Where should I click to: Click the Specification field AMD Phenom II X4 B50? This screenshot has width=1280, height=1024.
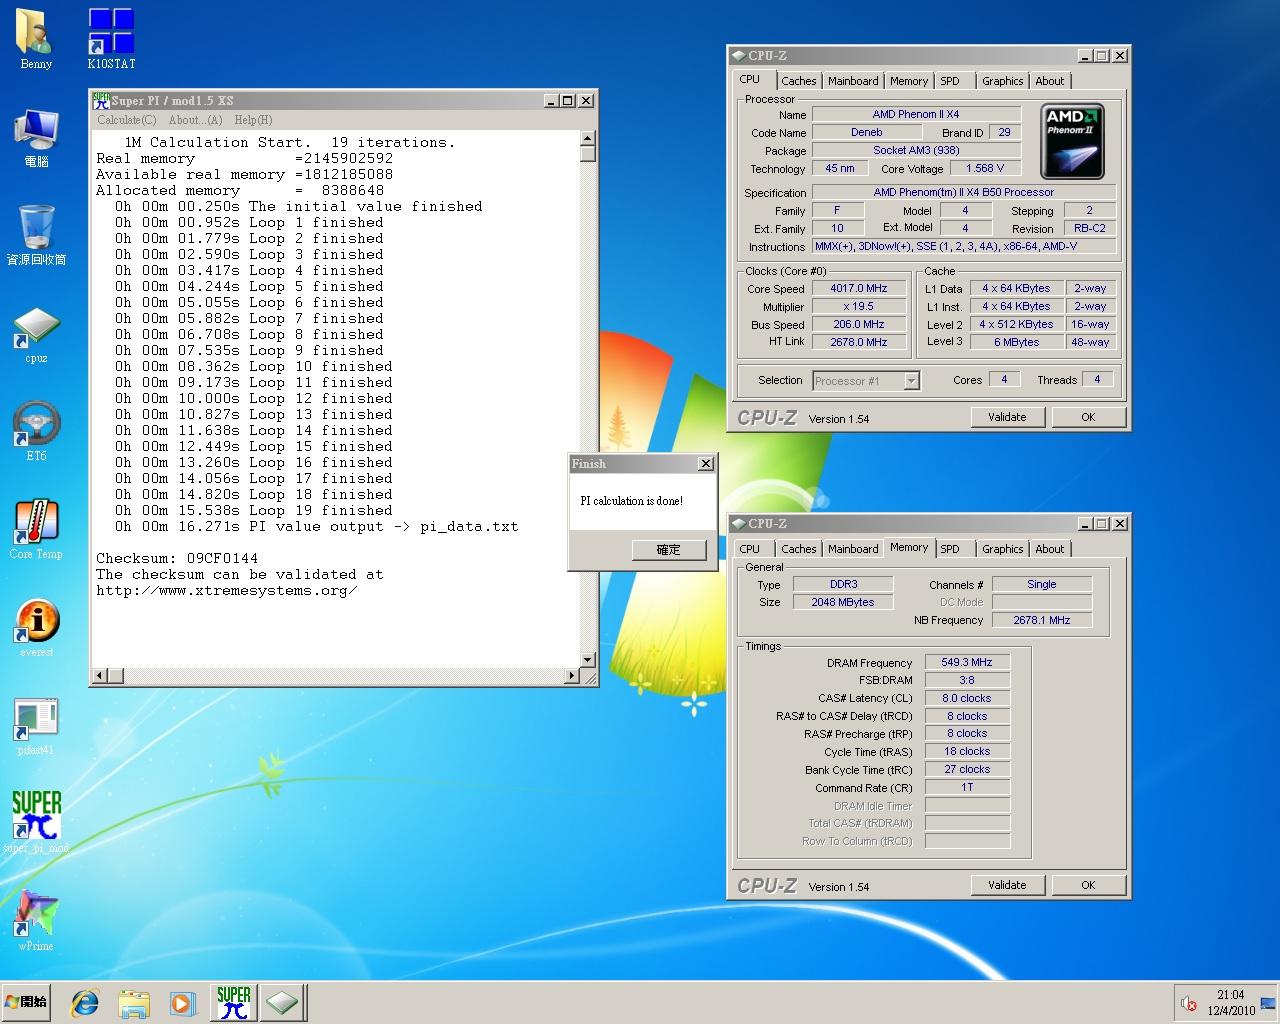[964, 192]
